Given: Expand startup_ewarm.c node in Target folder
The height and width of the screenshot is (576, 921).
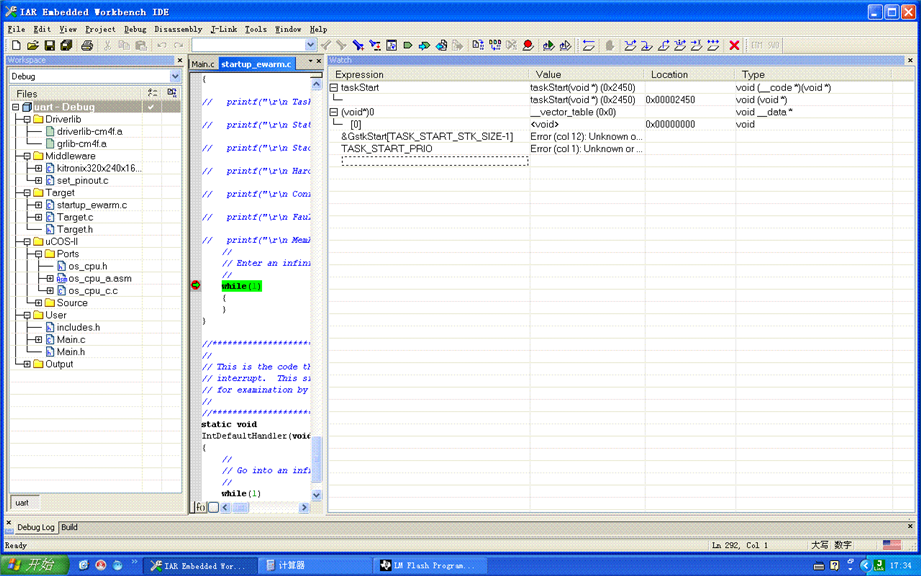Looking at the screenshot, I should point(39,205).
